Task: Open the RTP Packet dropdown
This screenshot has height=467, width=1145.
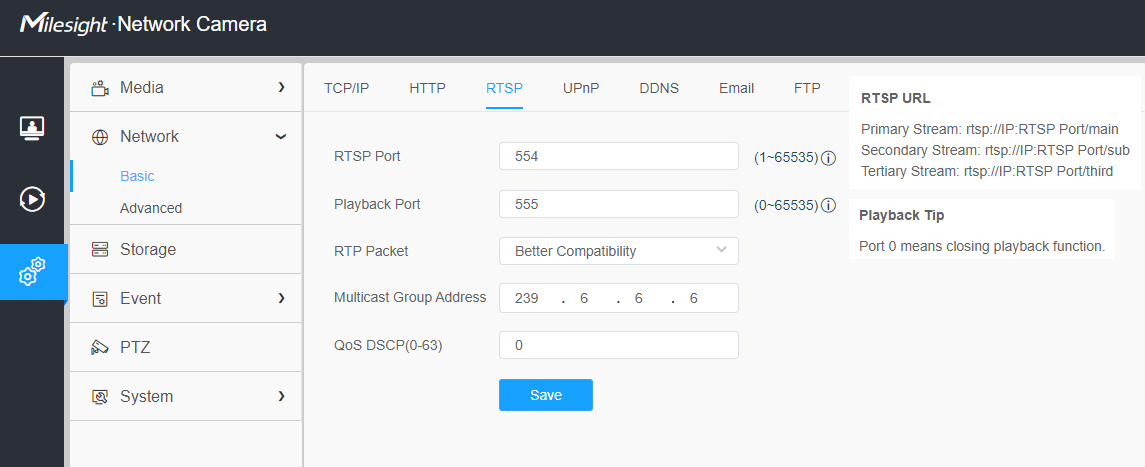Action: tap(619, 251)
